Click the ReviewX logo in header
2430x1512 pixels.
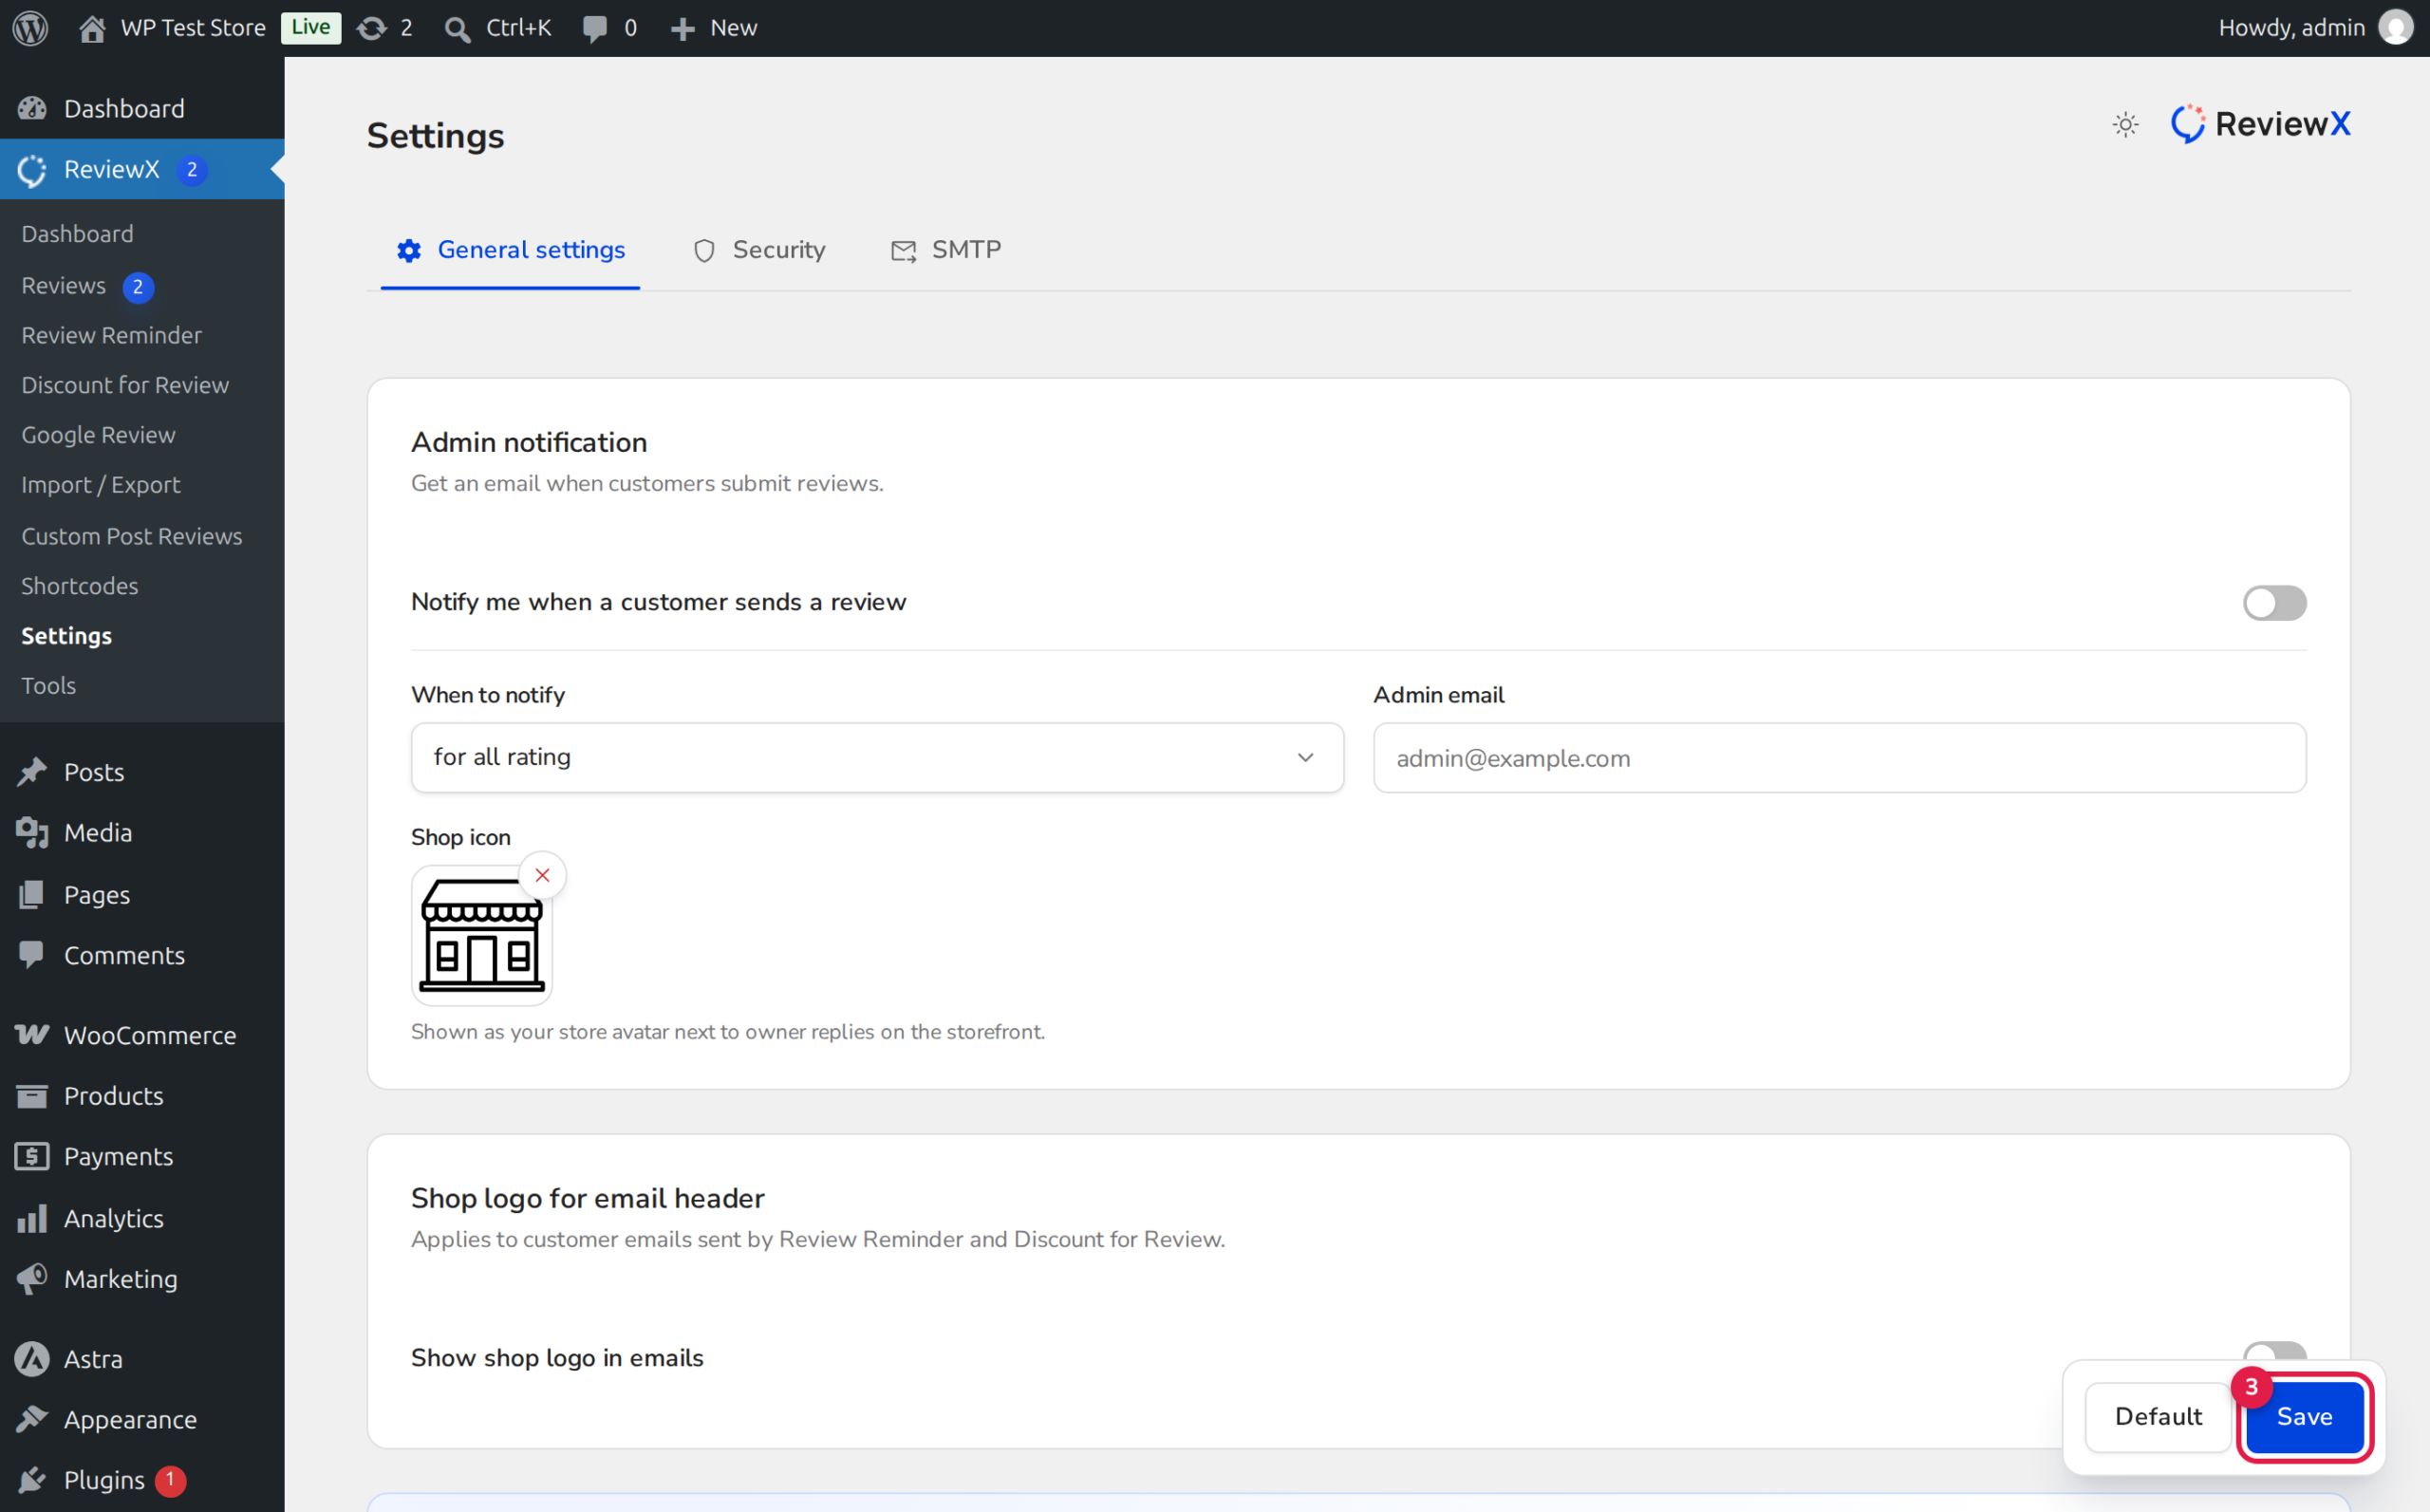tap(2260, 124)
